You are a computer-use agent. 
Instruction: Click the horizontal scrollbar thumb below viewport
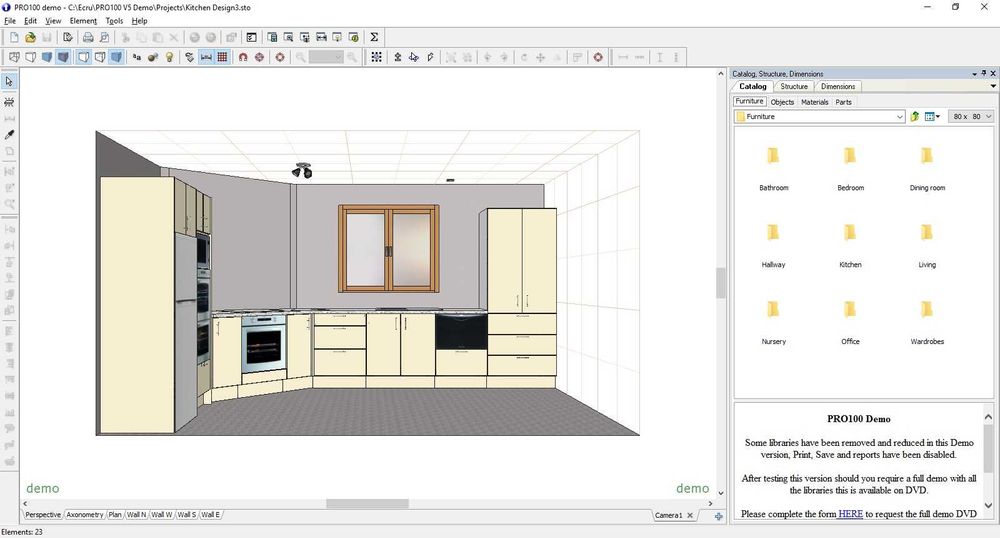tap(367, 504)
